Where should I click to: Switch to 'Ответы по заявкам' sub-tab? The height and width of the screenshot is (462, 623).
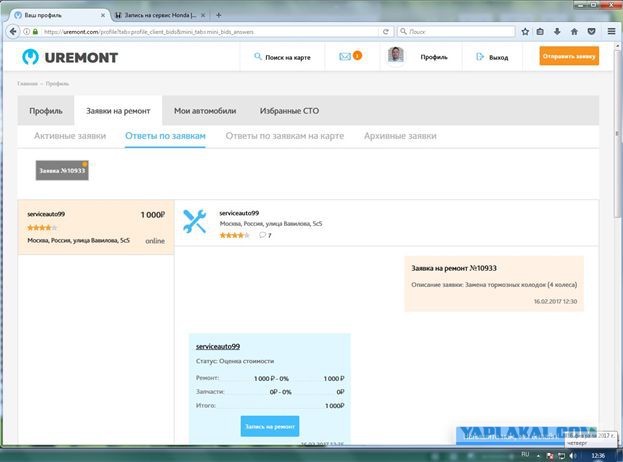click(165, 136)
